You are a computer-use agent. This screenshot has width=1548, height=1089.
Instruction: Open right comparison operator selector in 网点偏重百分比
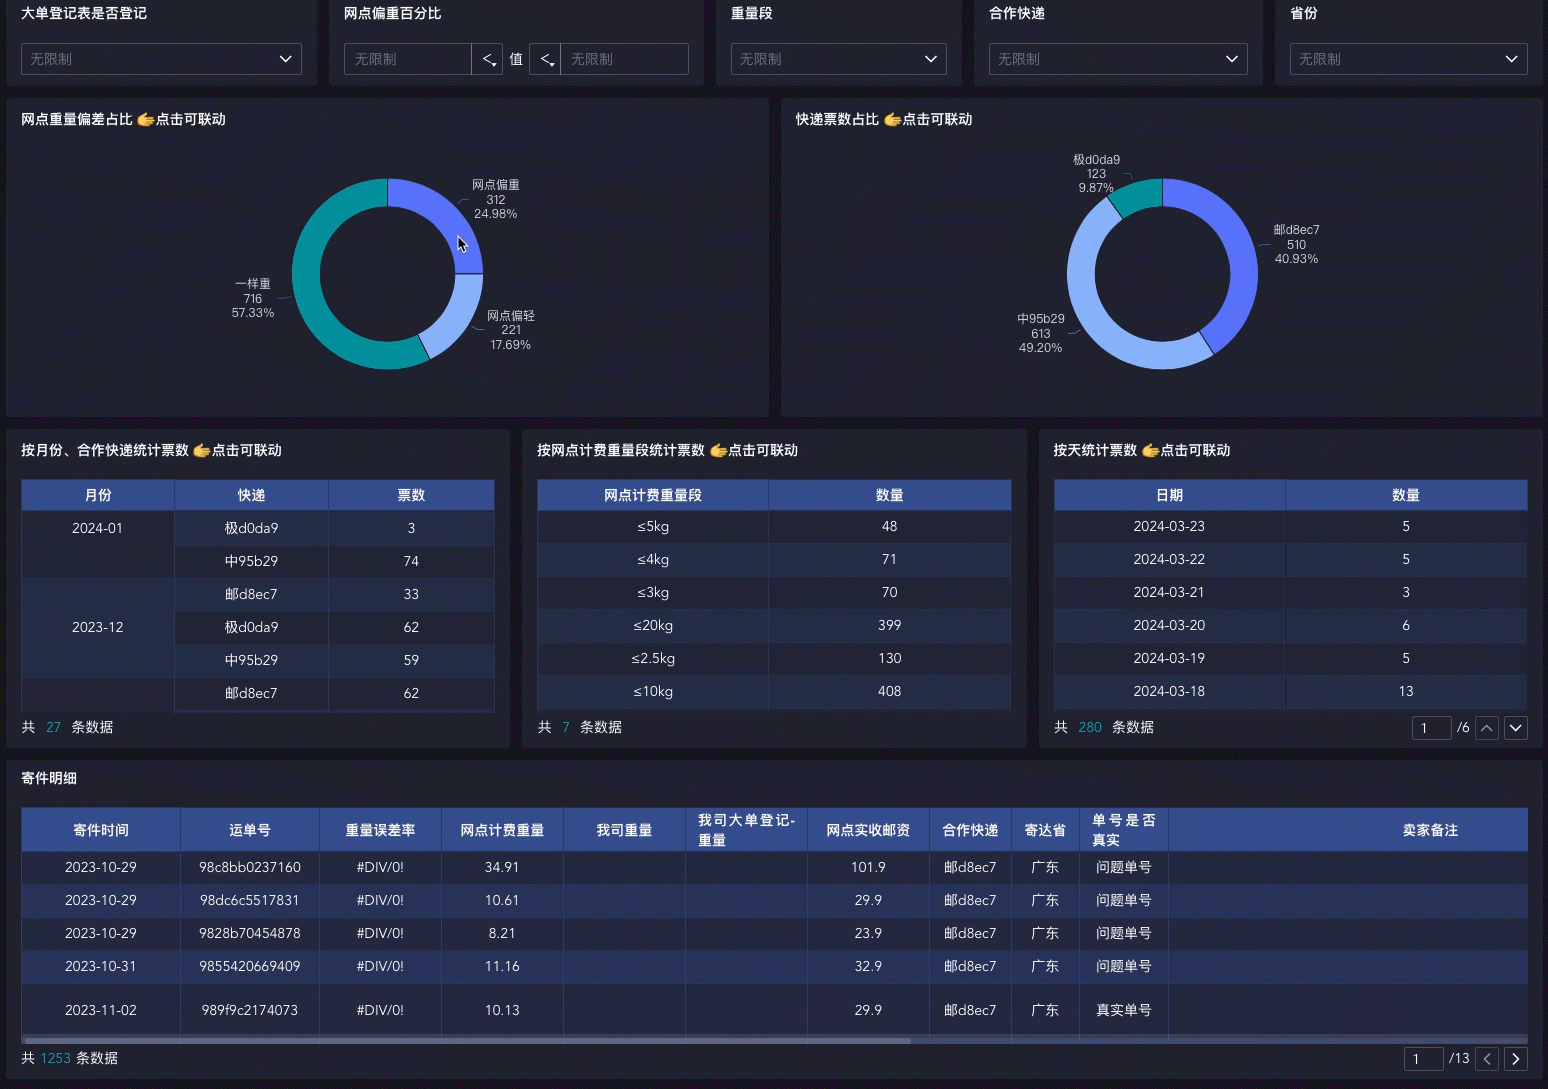click(545, 59)
